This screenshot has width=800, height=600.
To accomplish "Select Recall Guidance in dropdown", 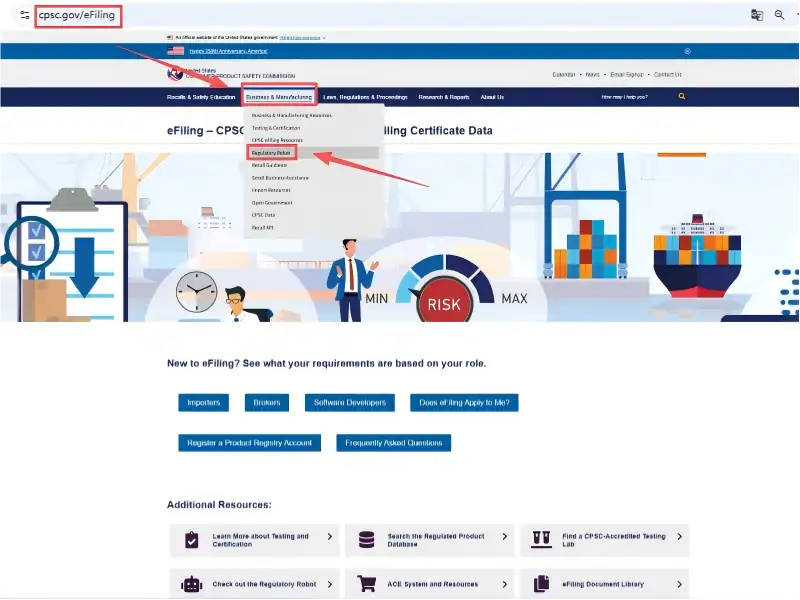I will click(269, 165).
